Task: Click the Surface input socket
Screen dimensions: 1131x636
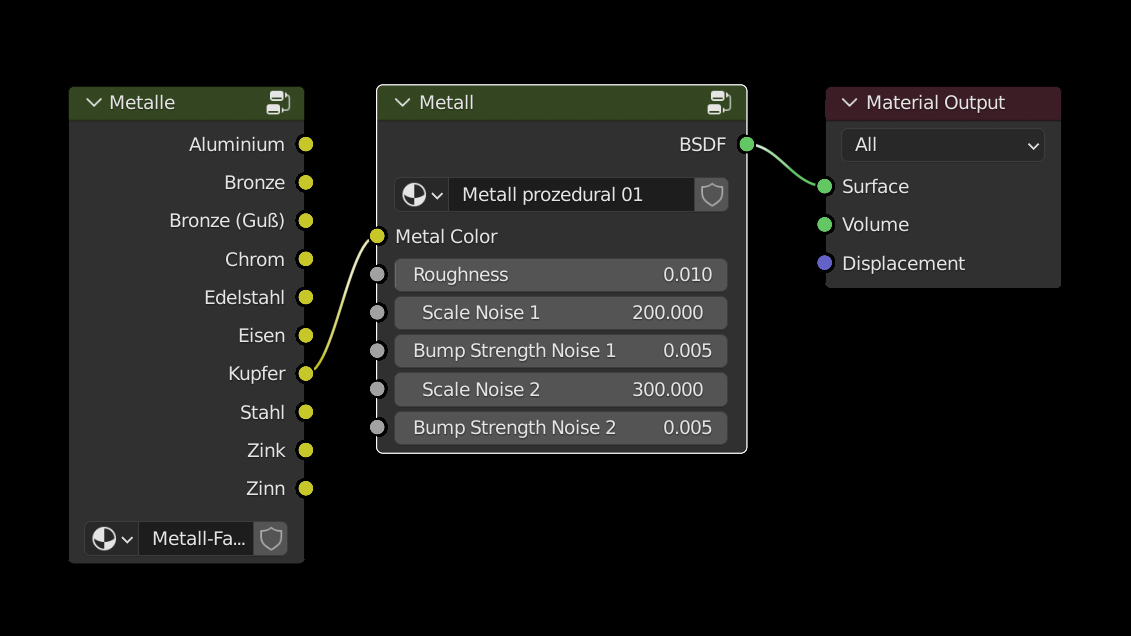Action: coord(825,187)
